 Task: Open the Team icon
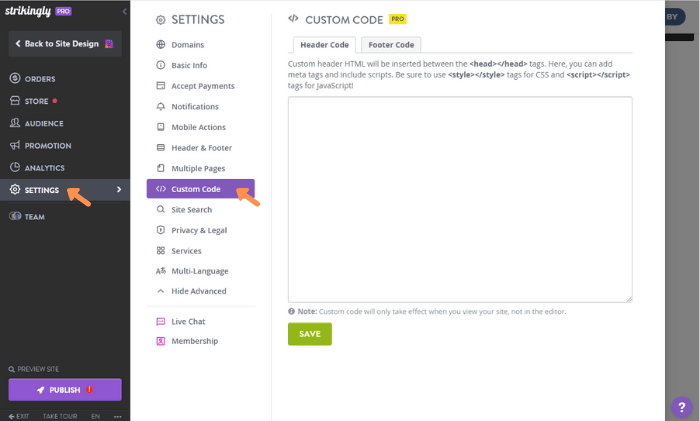coord(15,216)
